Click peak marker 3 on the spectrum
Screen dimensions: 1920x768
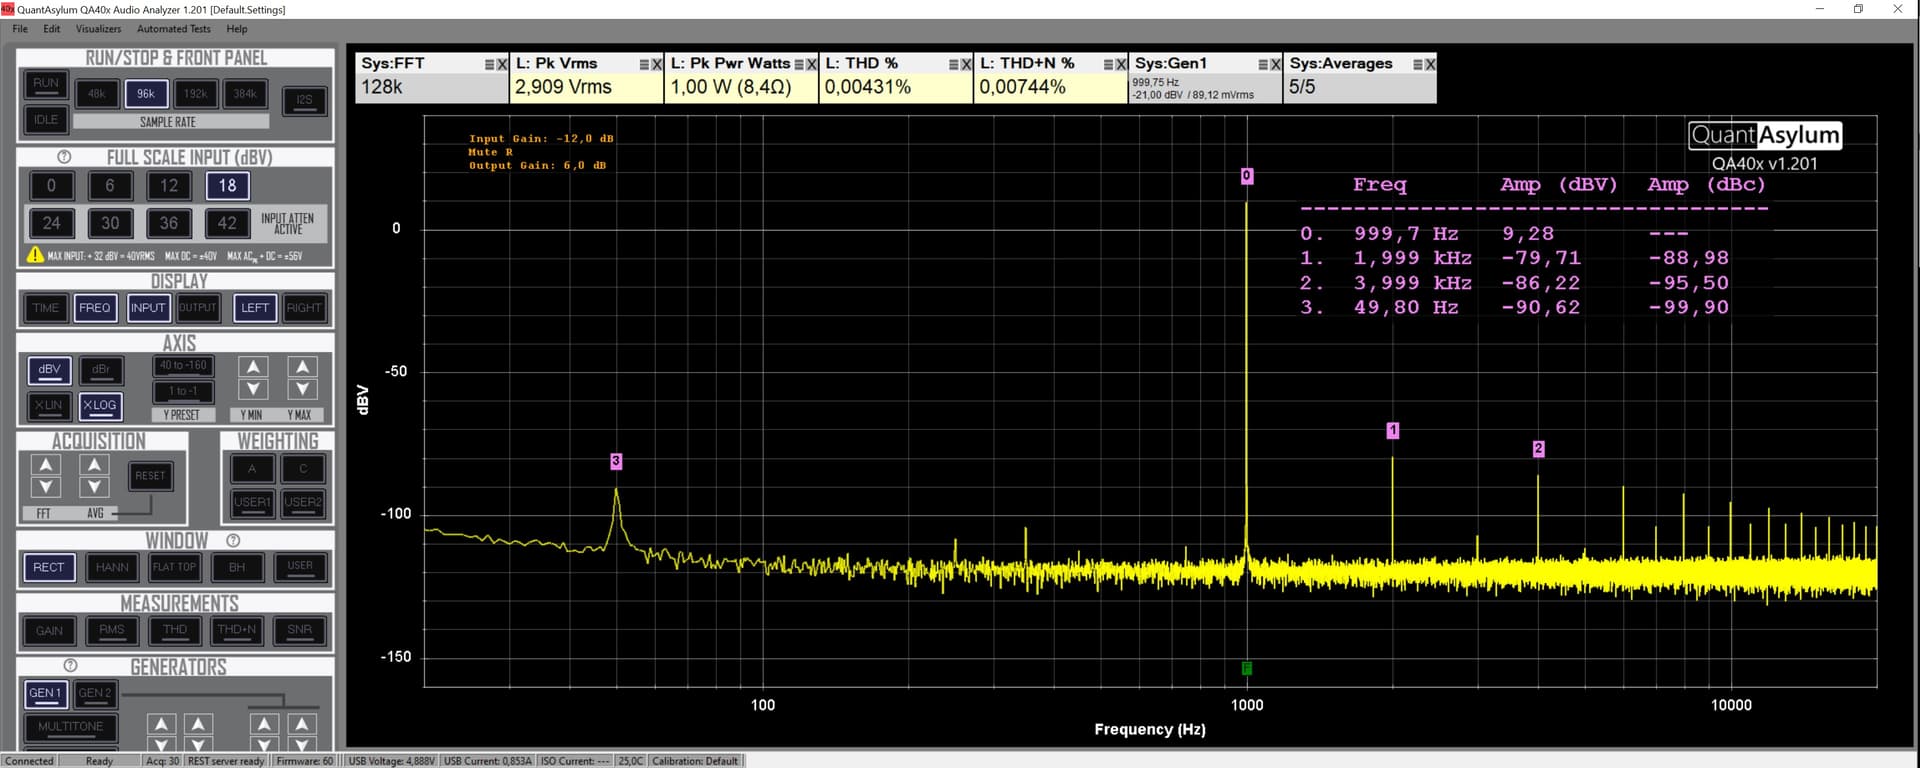[x=616, y=461]
